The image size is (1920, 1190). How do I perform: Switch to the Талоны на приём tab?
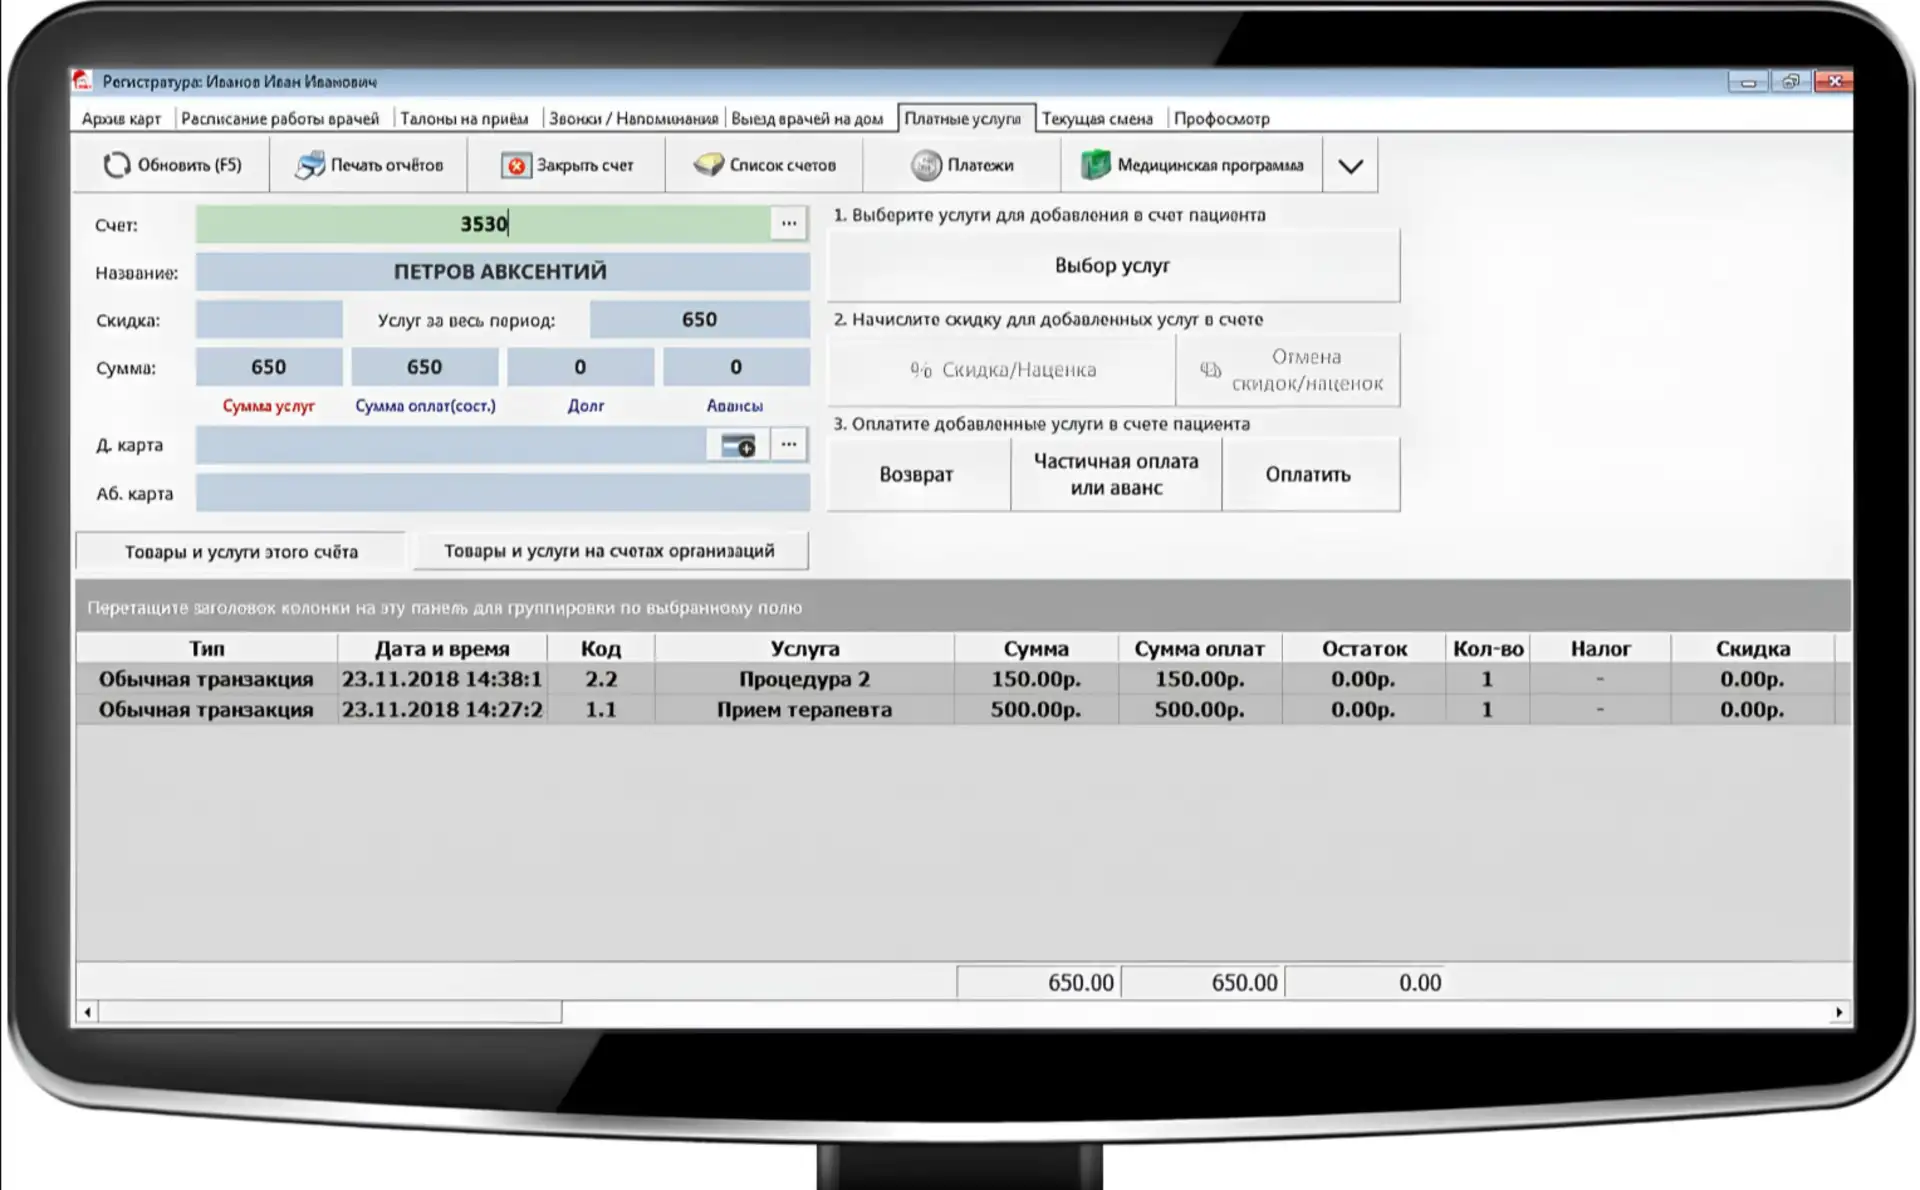(x=464, y=118)
